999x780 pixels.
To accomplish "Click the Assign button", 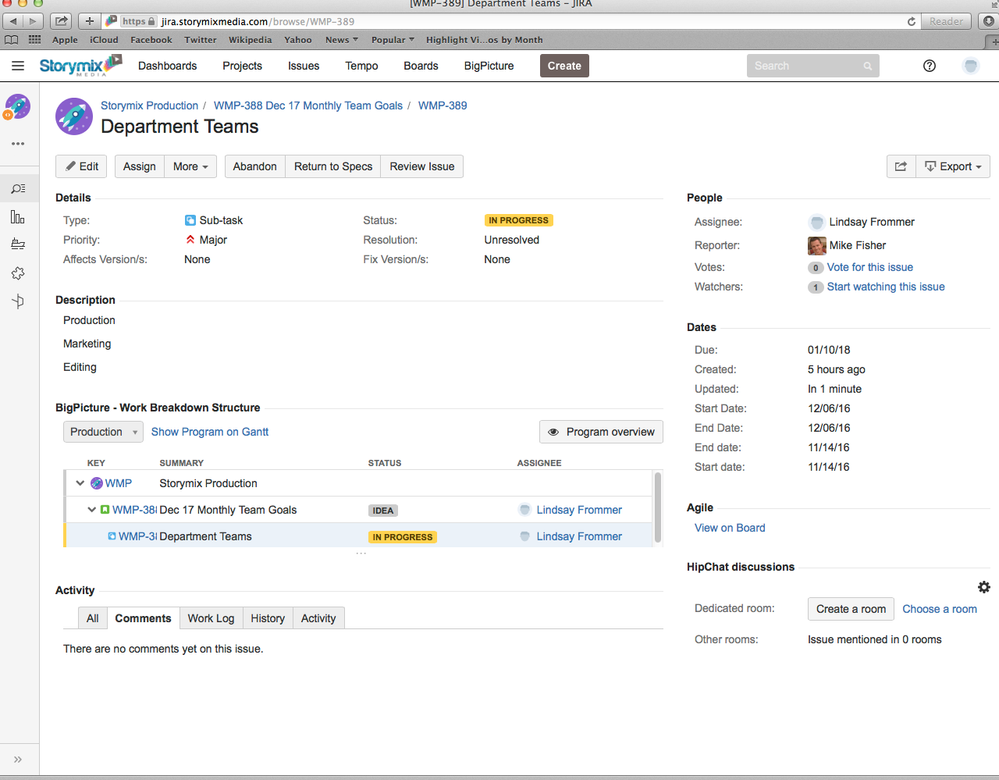I will [140, 166].
